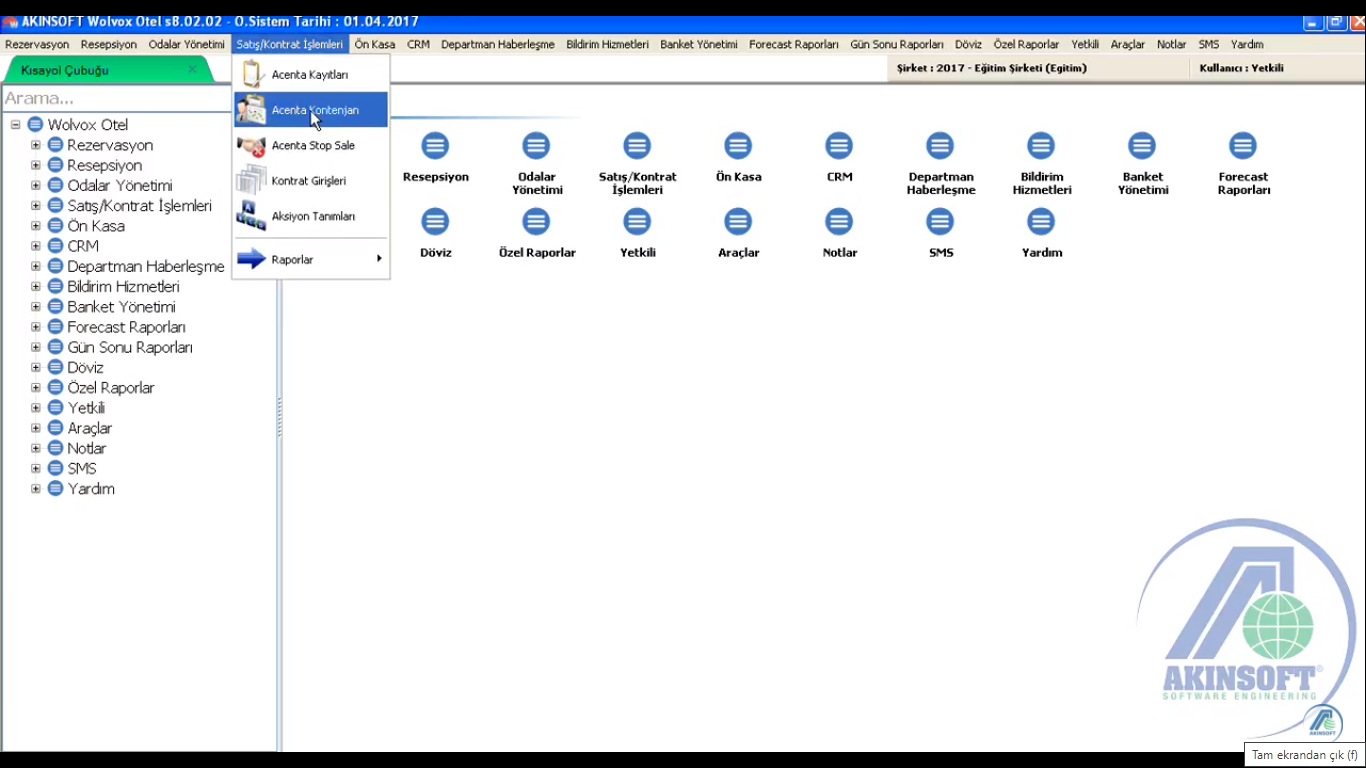This screenshot has width=1366, height=768.
Task: Expand the Satış/Kontrat İşlemleri tree node
Action: coord(36,206)
